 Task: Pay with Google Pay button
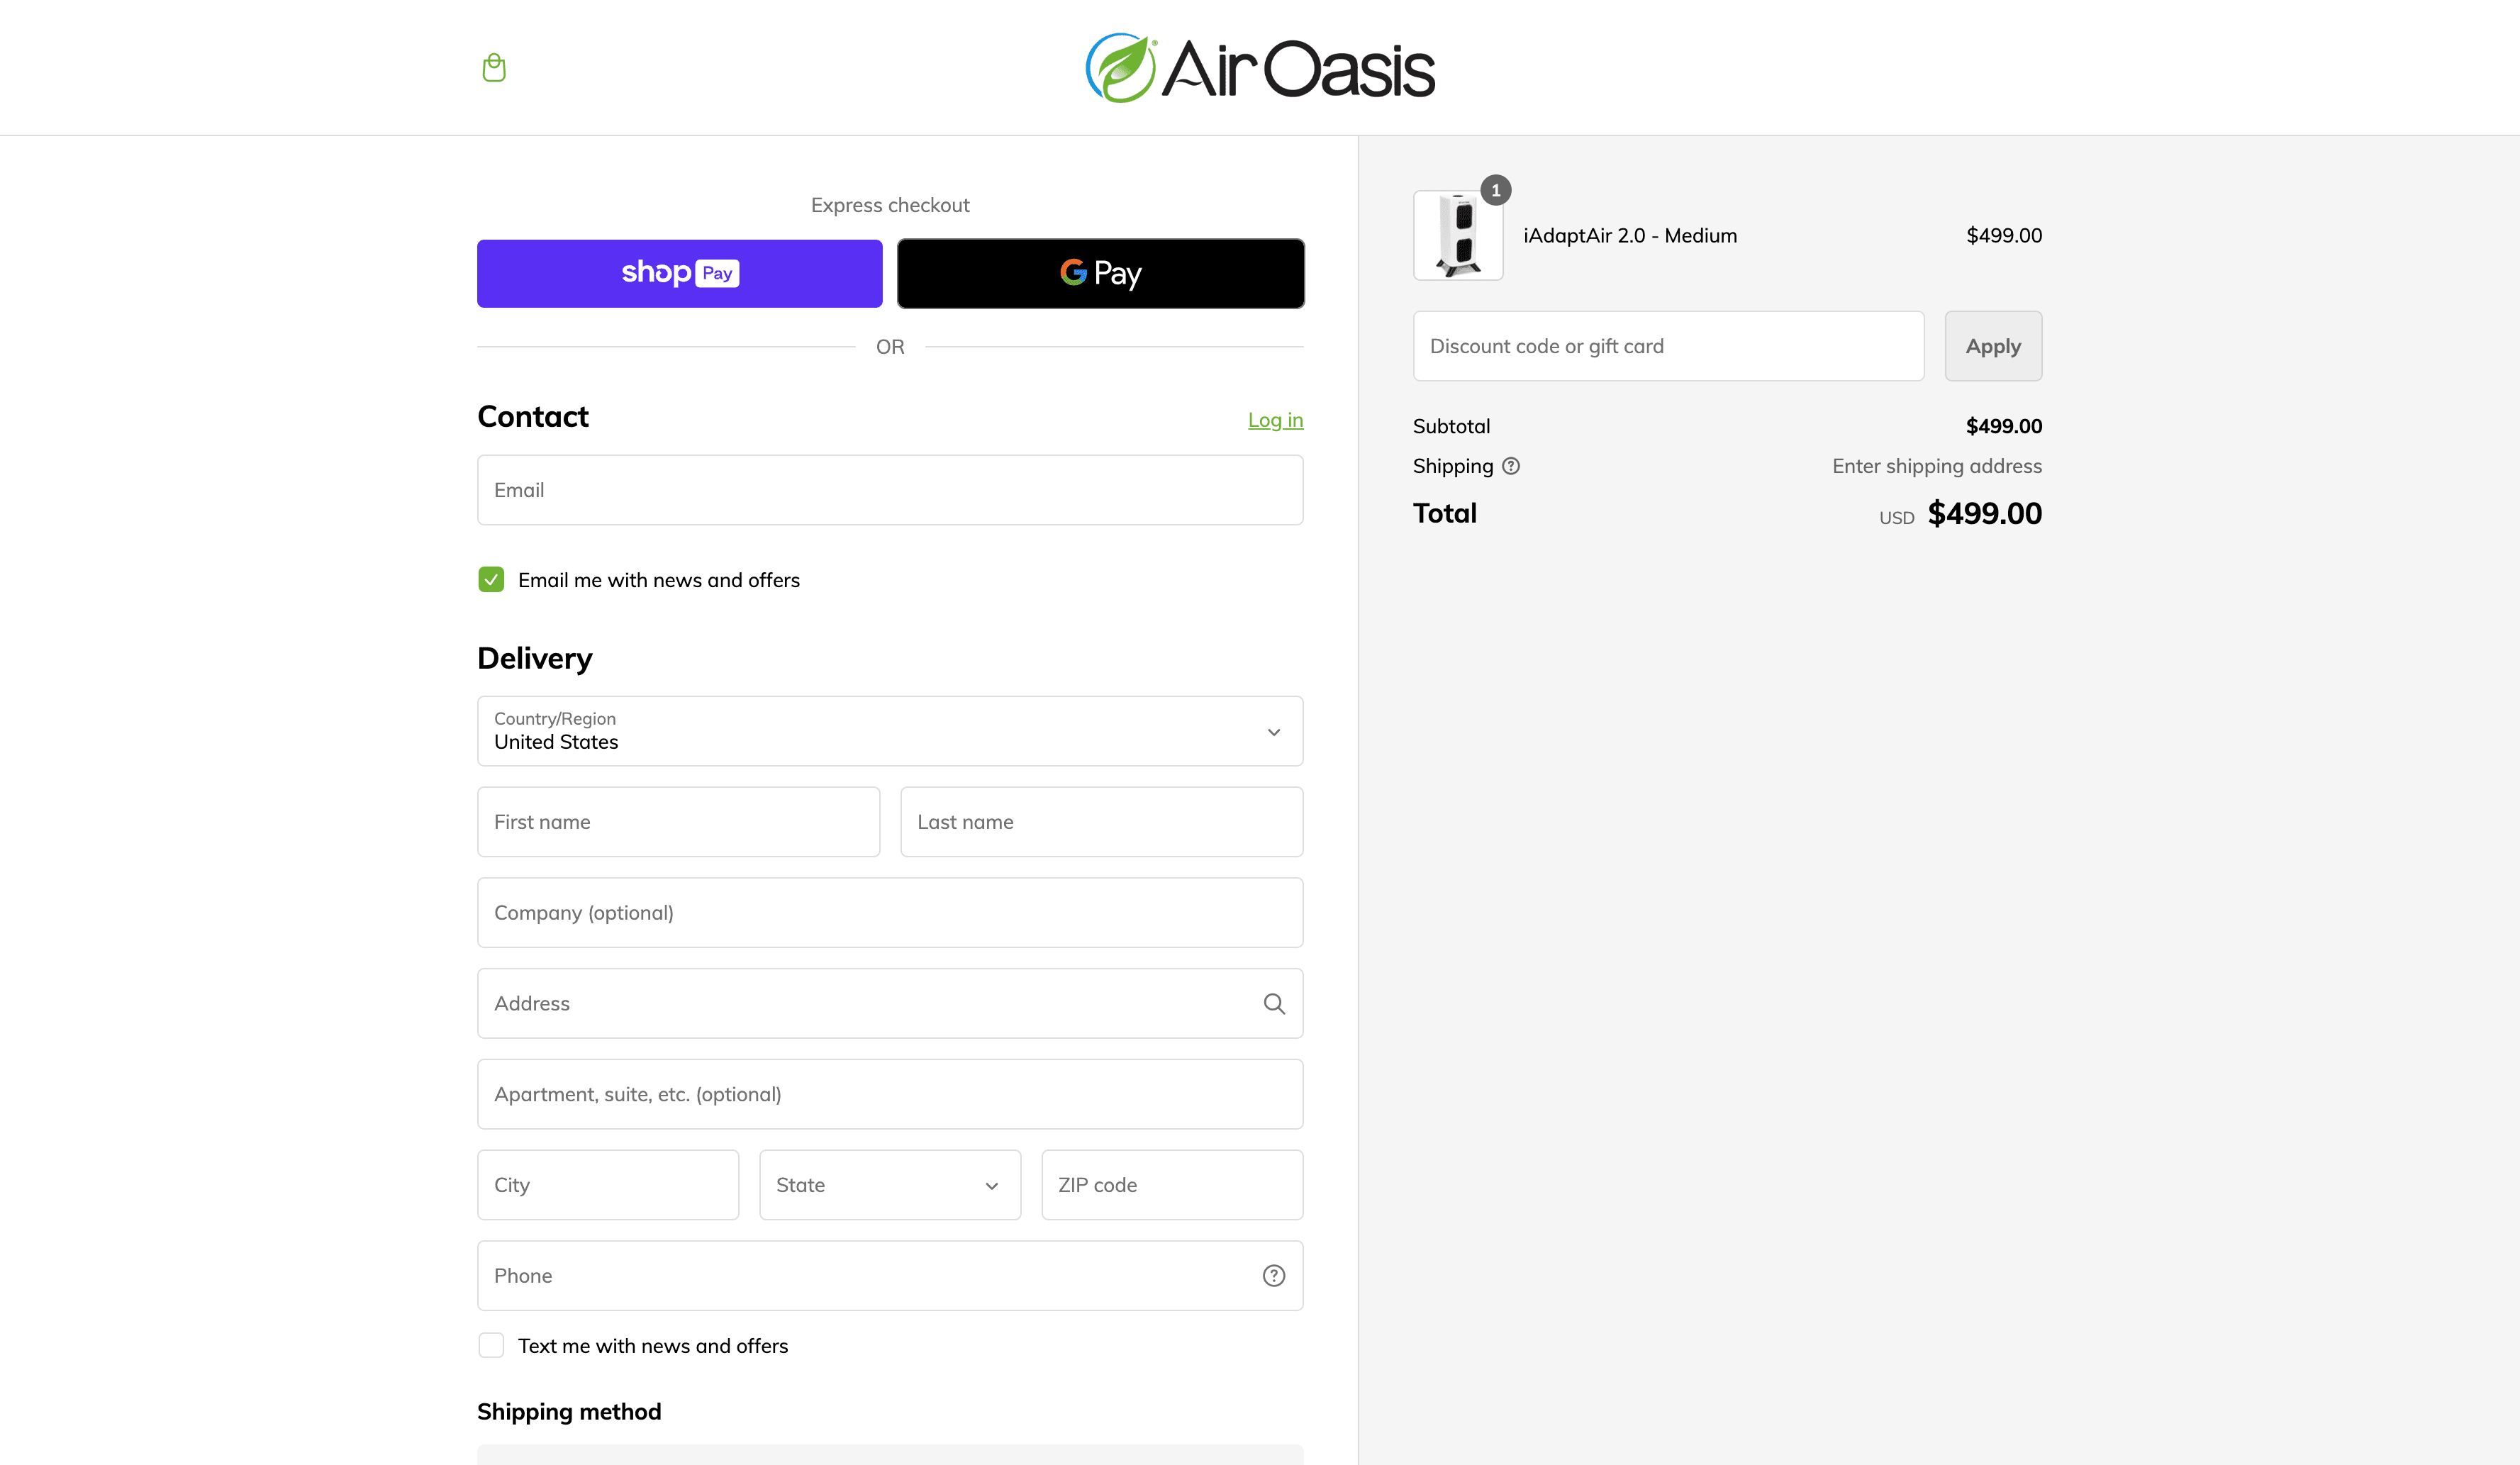coord(1101,273)
